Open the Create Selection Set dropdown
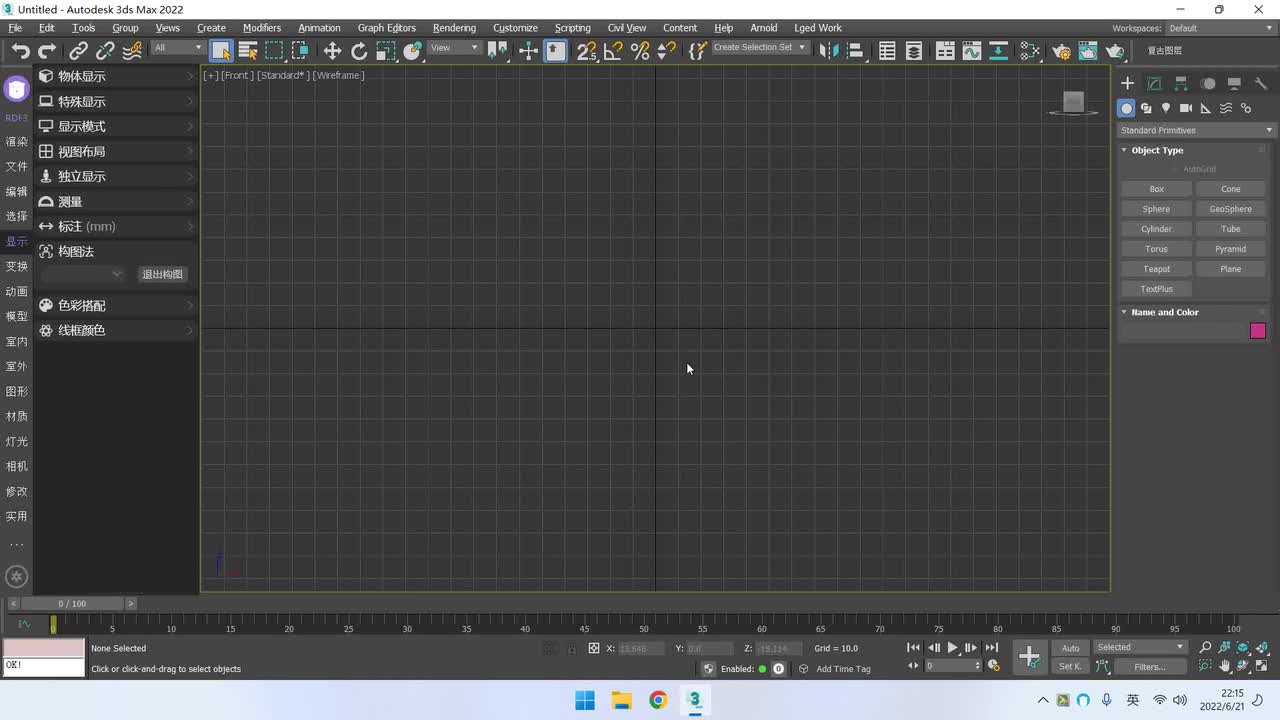The width and height of the screenshot is (1280, 720). tap(760, 48)
